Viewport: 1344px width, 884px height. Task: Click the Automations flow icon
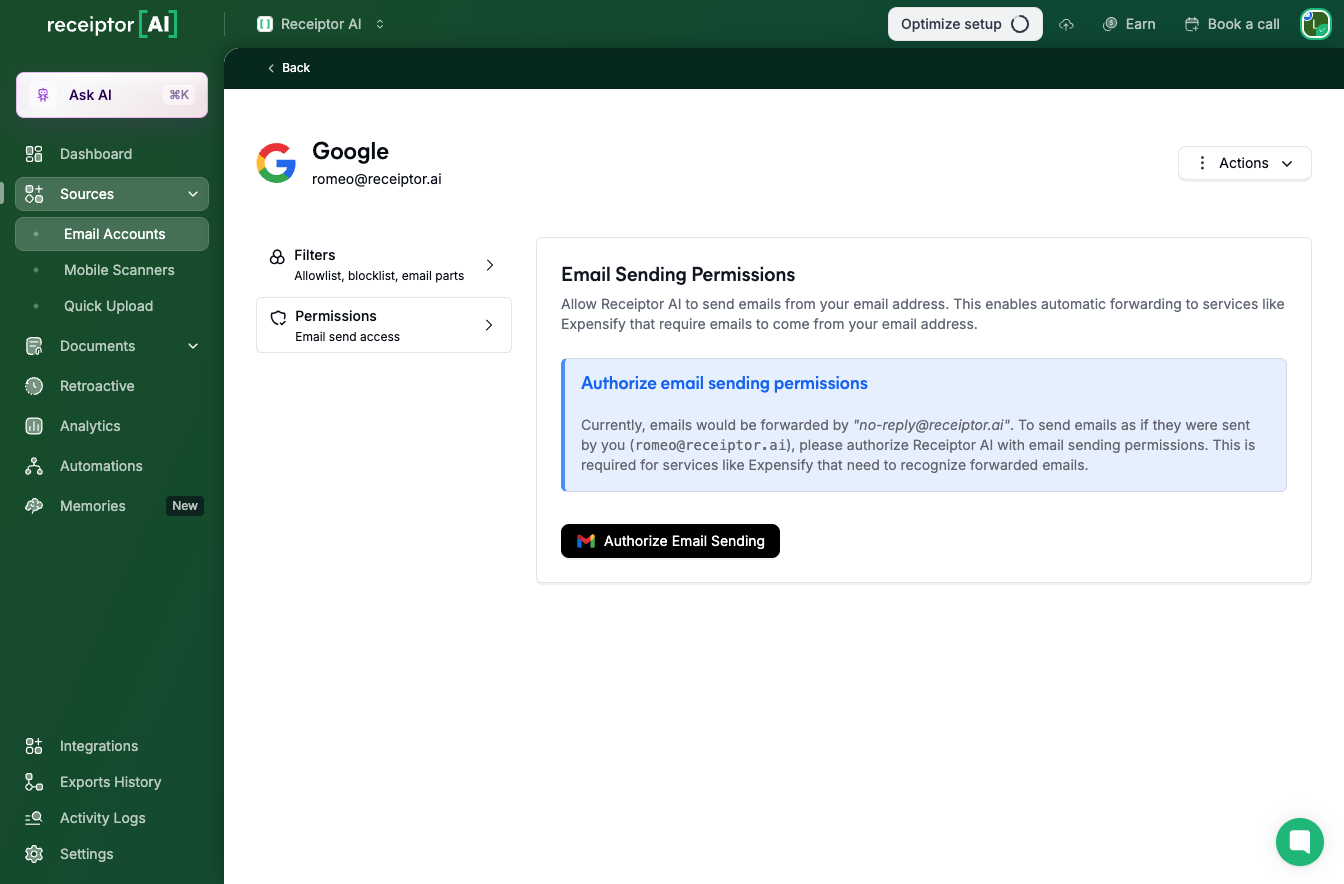tap(34, 466)
